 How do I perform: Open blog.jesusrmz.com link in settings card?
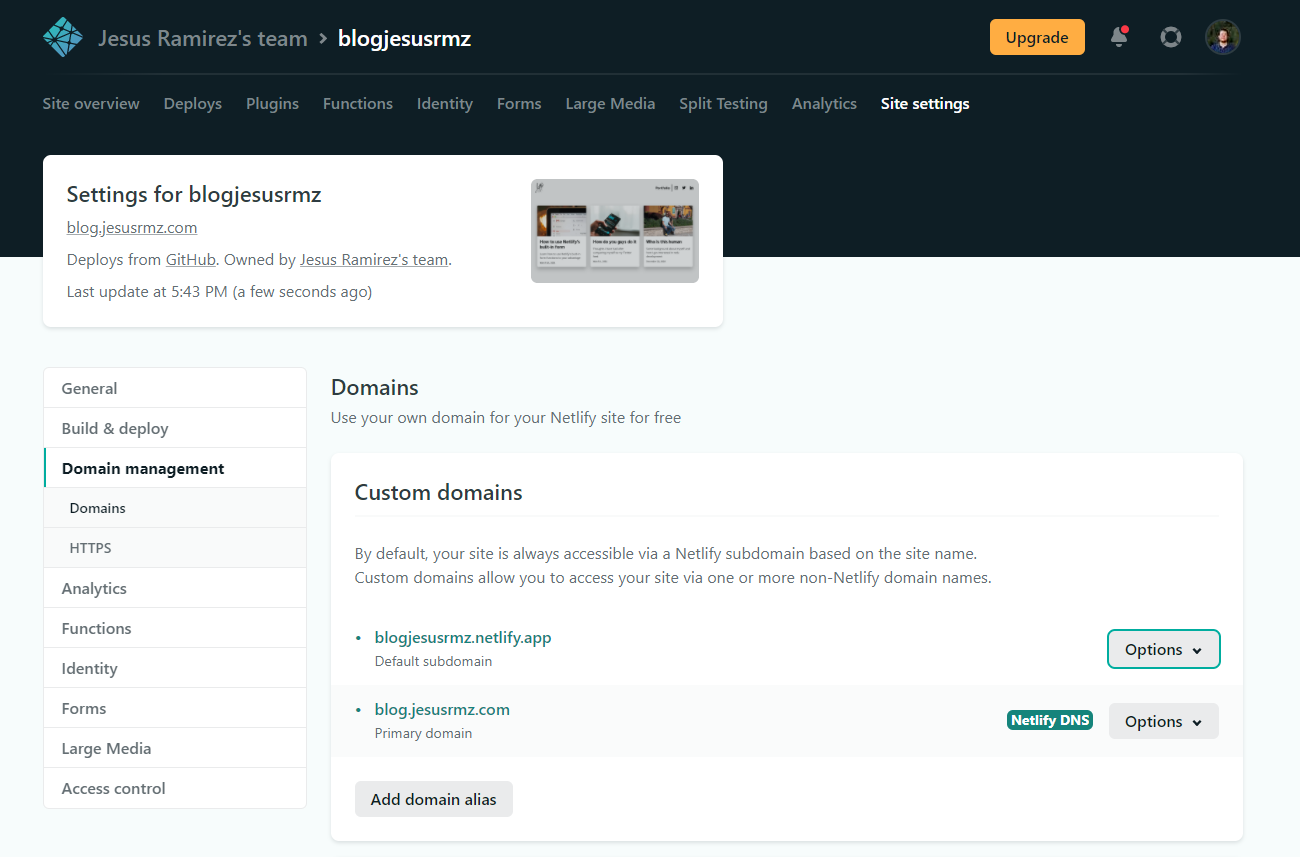pos(132,227)
